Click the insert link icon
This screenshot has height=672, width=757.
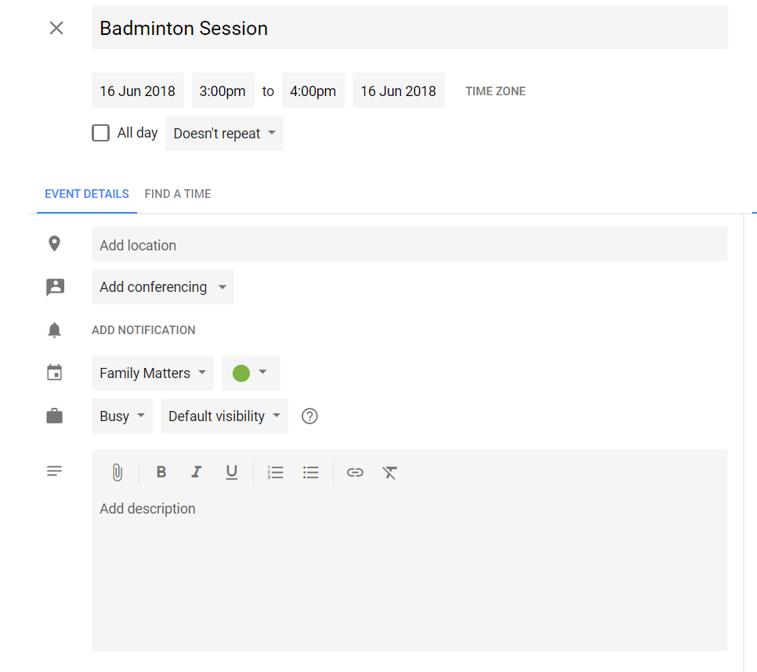click(x=355, y=472)
